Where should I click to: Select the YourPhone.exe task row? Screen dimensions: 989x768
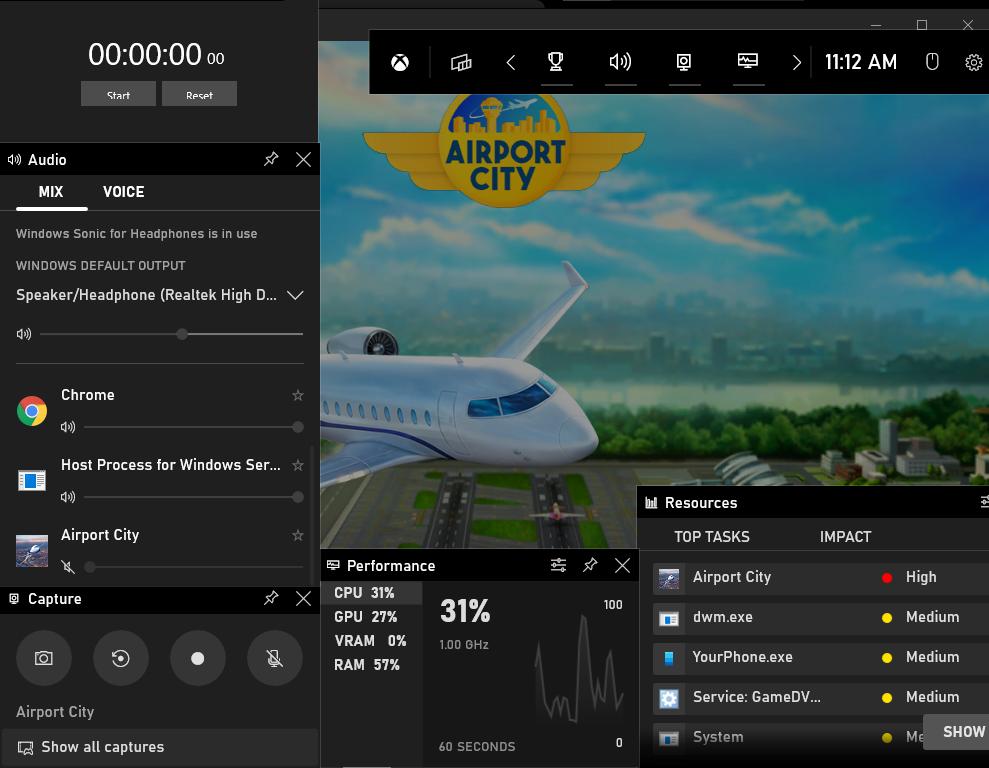click(x=821, y=658)
